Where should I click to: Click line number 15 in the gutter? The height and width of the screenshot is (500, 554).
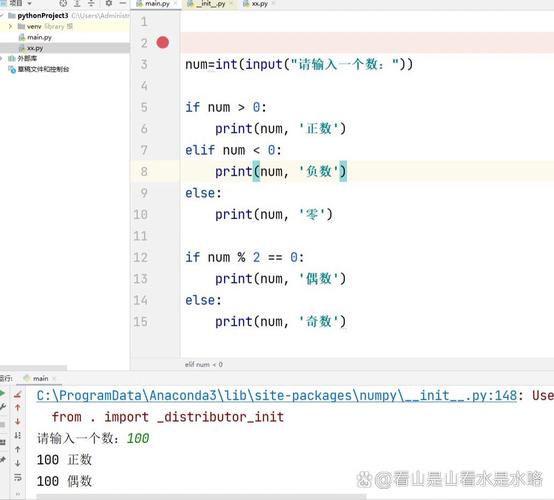point(141,322)
